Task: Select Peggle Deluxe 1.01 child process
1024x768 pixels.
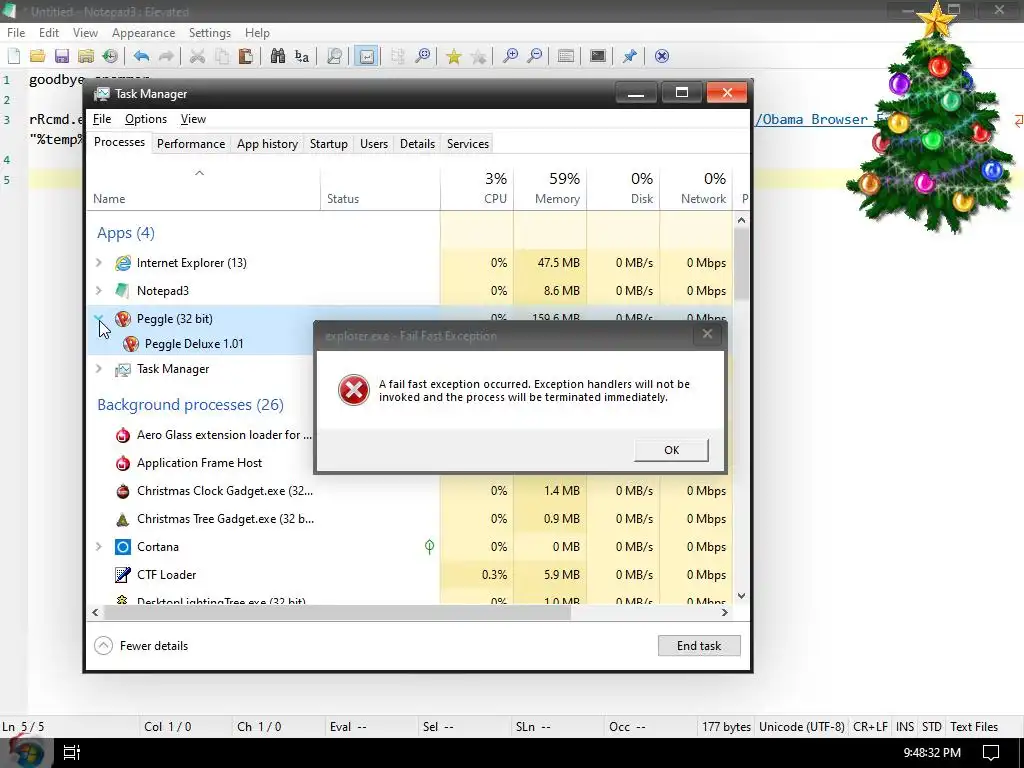Action: (x=194, y=344)
